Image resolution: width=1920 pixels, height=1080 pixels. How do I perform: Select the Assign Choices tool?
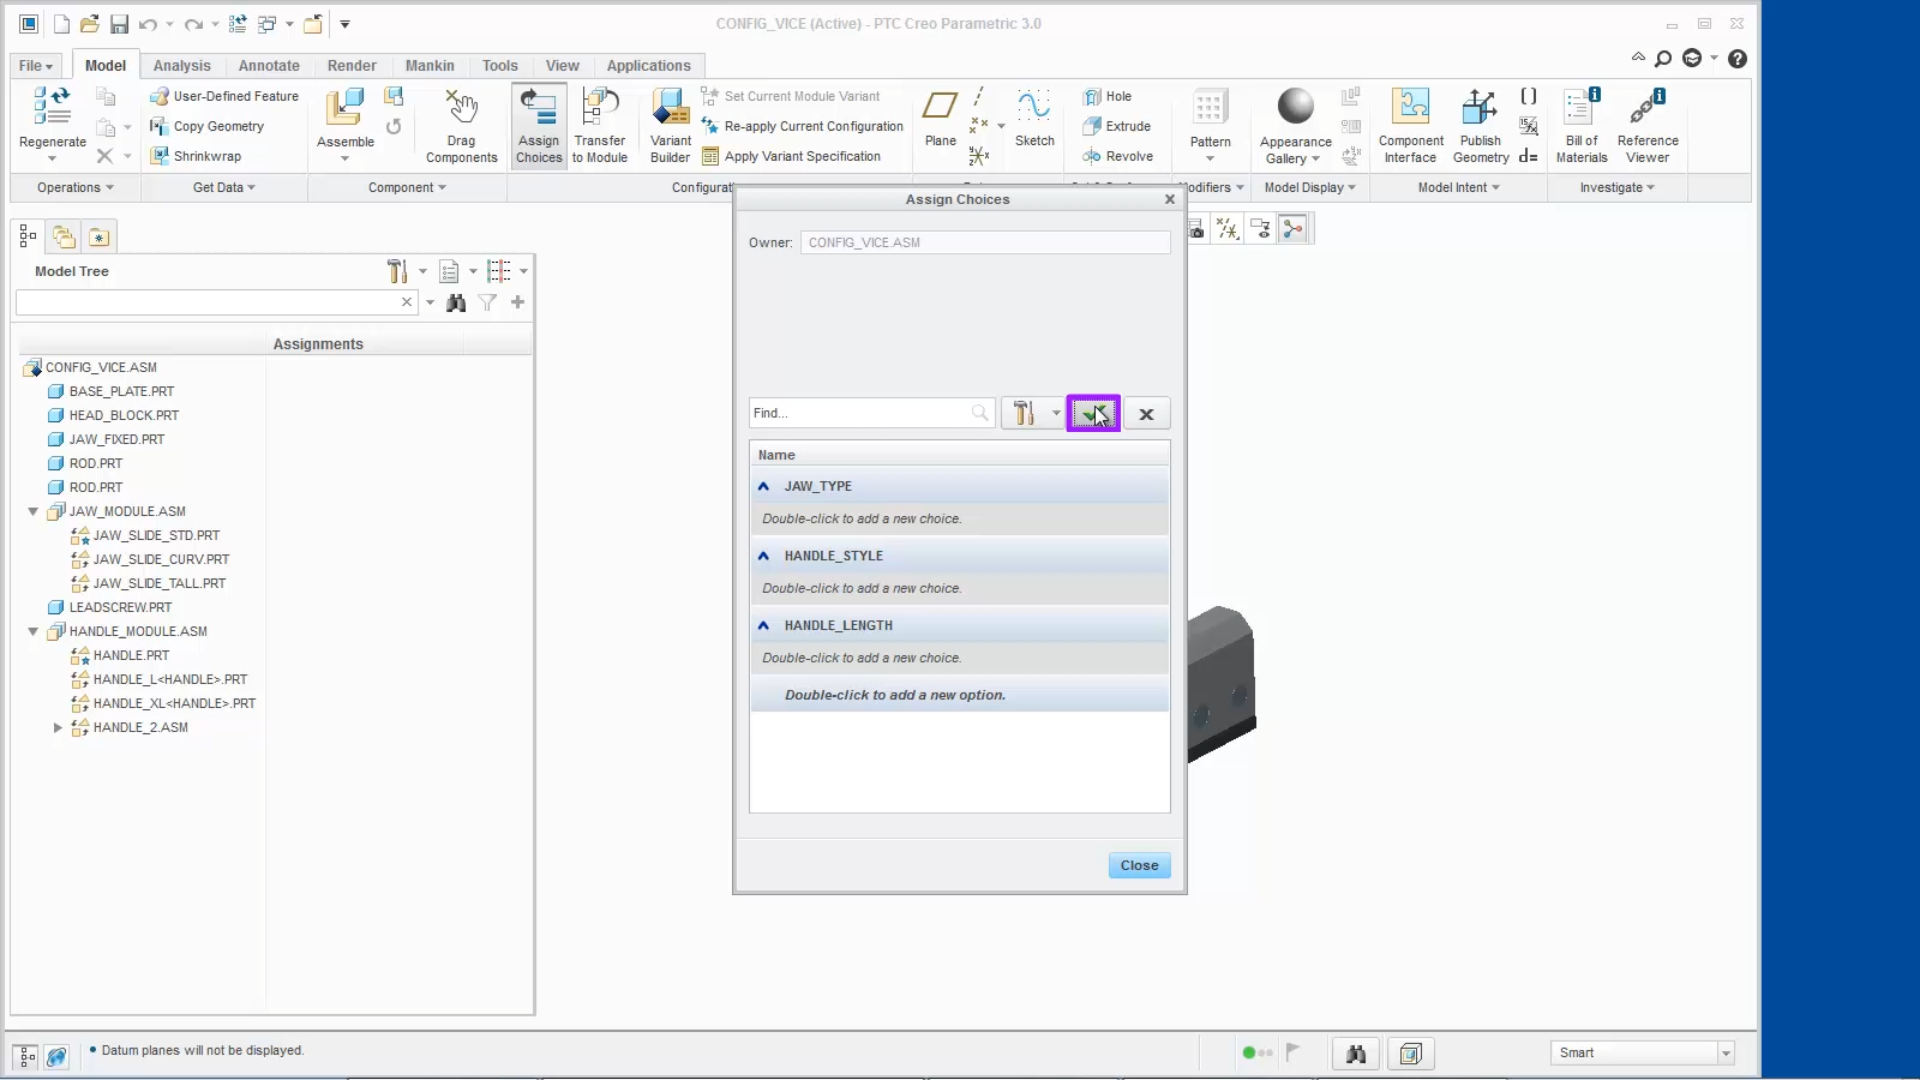coord(539,125)
